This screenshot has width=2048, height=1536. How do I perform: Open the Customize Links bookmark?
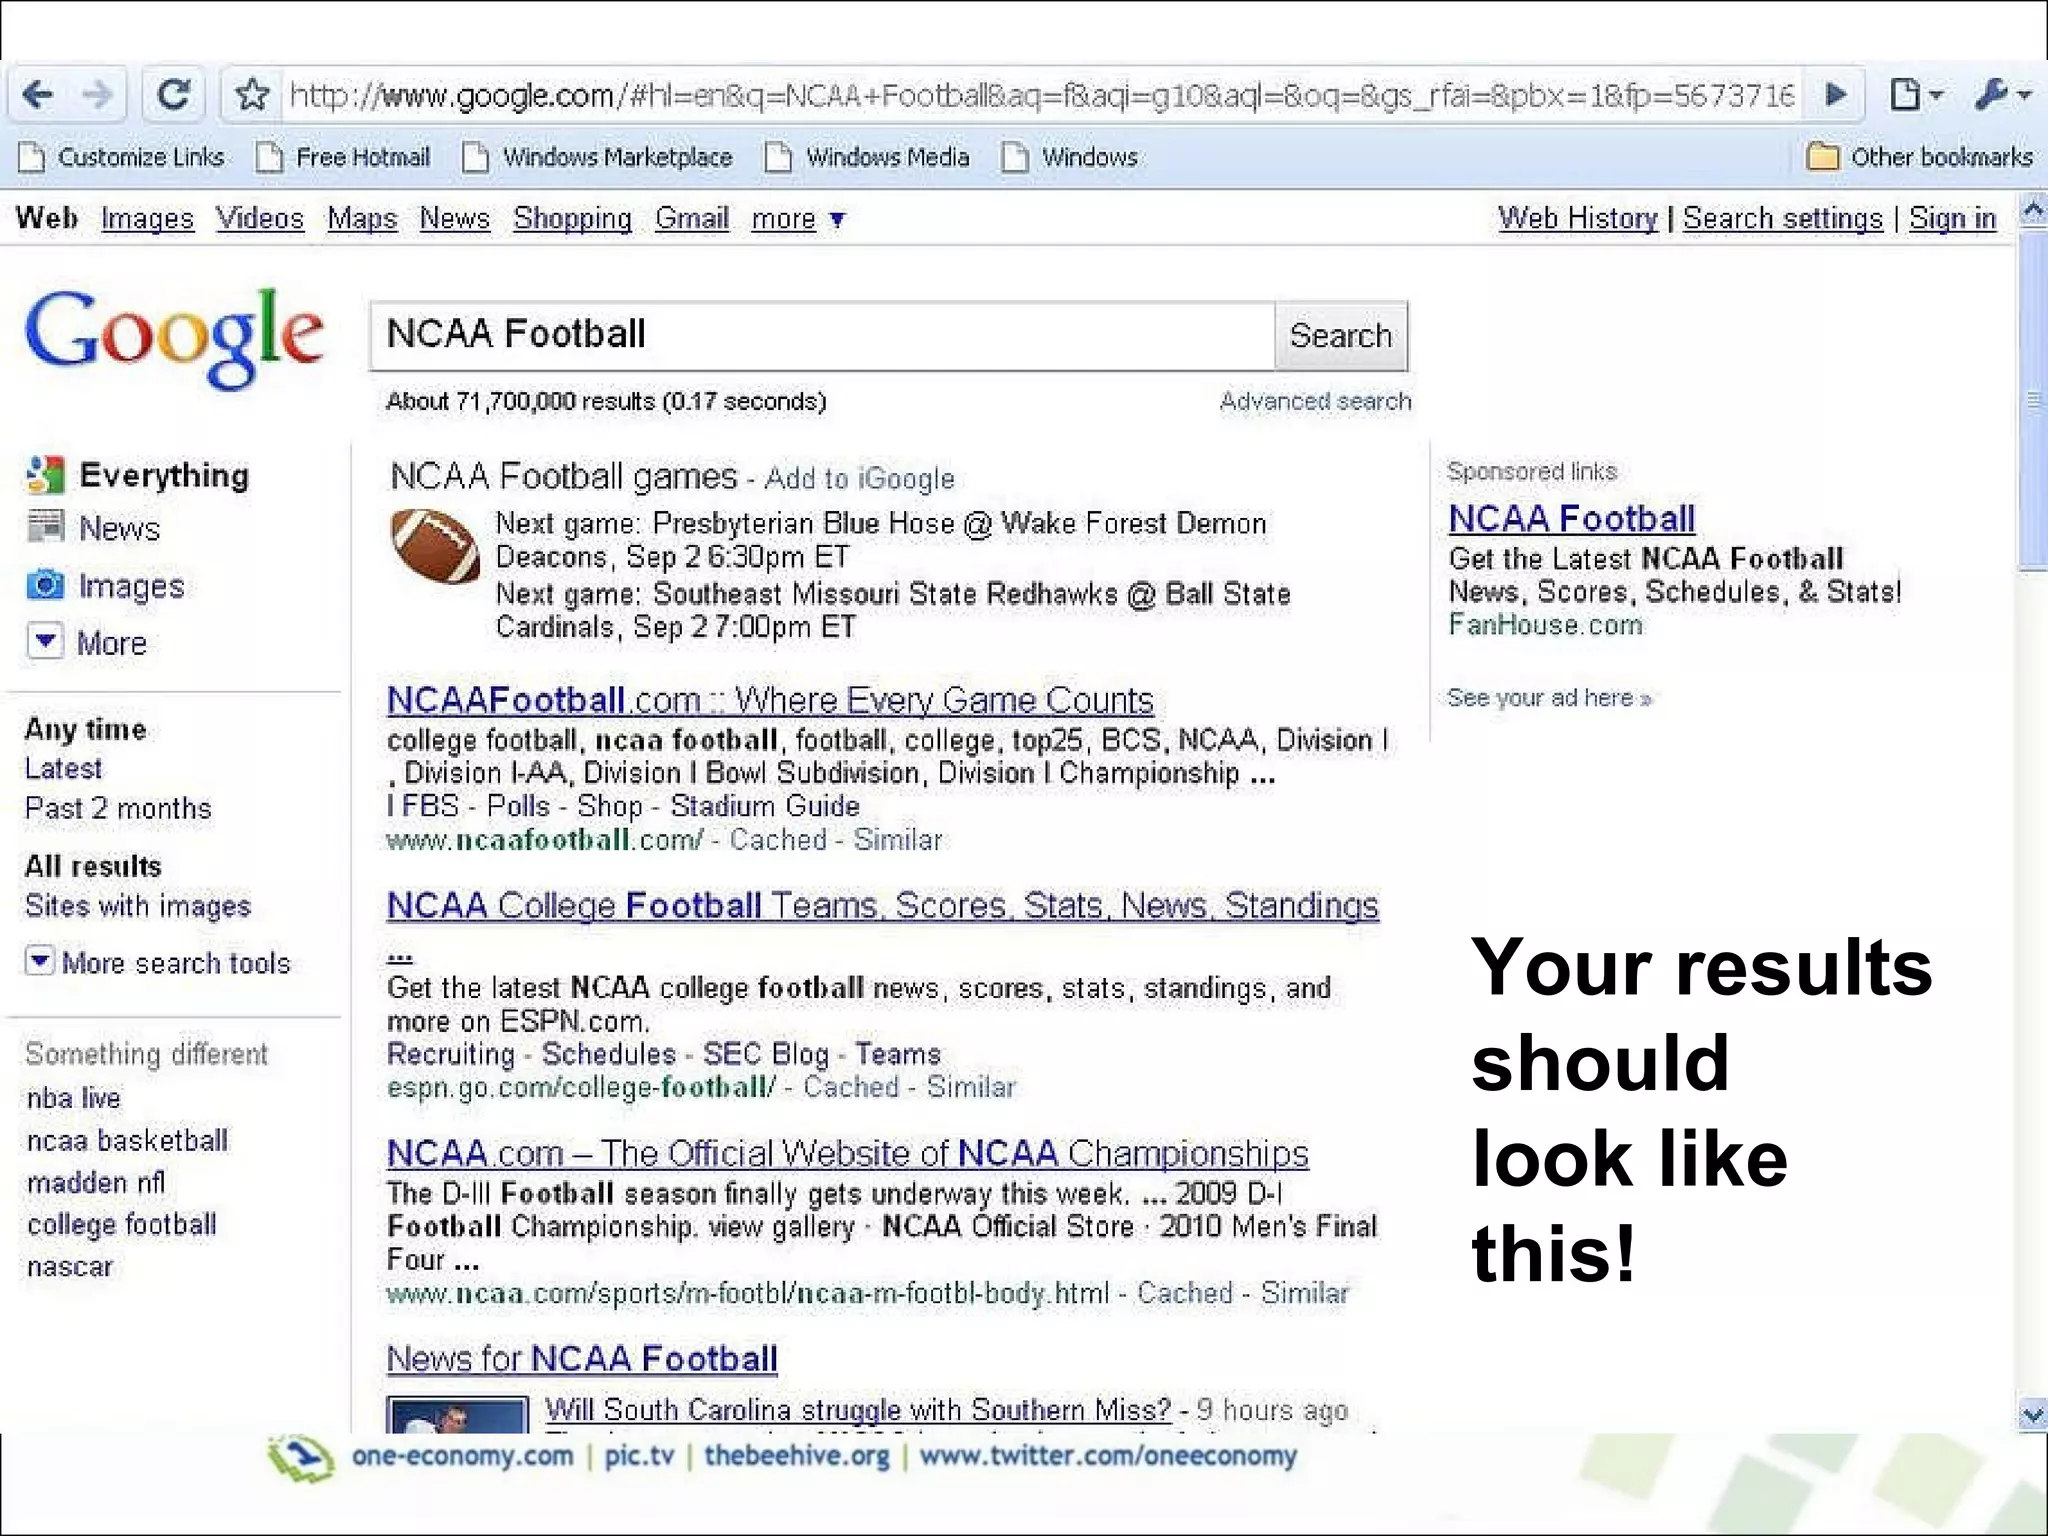[123, 157]
